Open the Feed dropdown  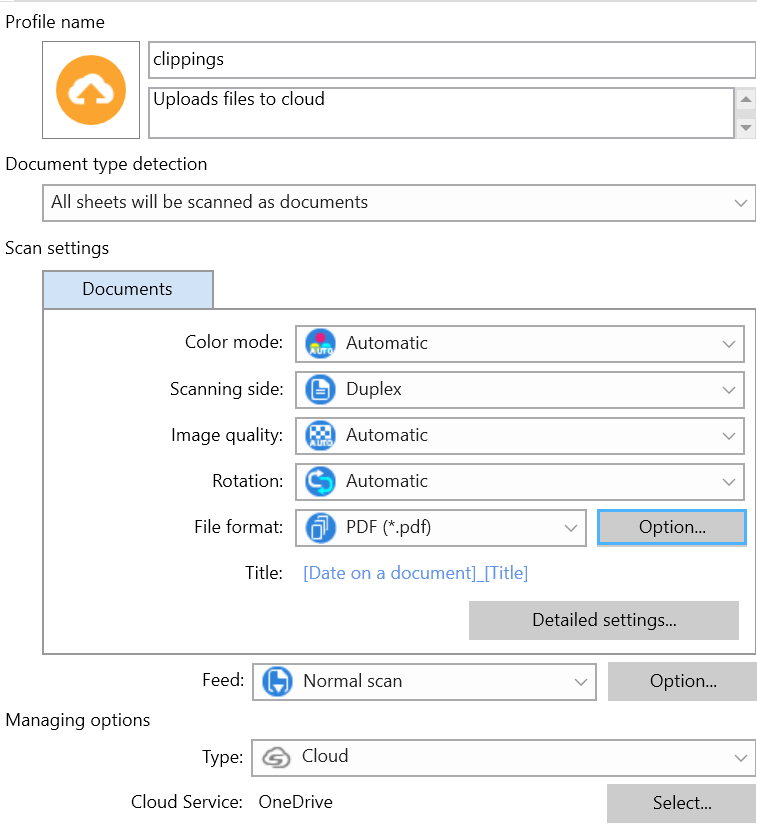[424, 681]
